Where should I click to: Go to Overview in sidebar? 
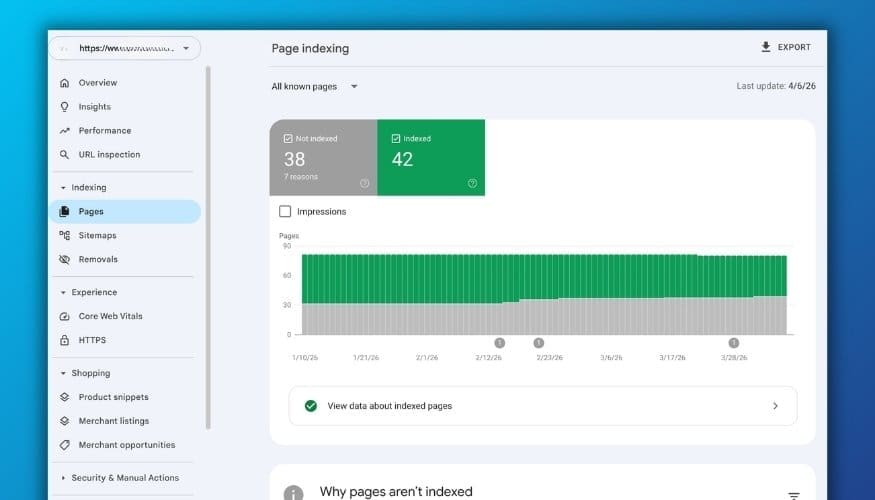pos(98,83)
